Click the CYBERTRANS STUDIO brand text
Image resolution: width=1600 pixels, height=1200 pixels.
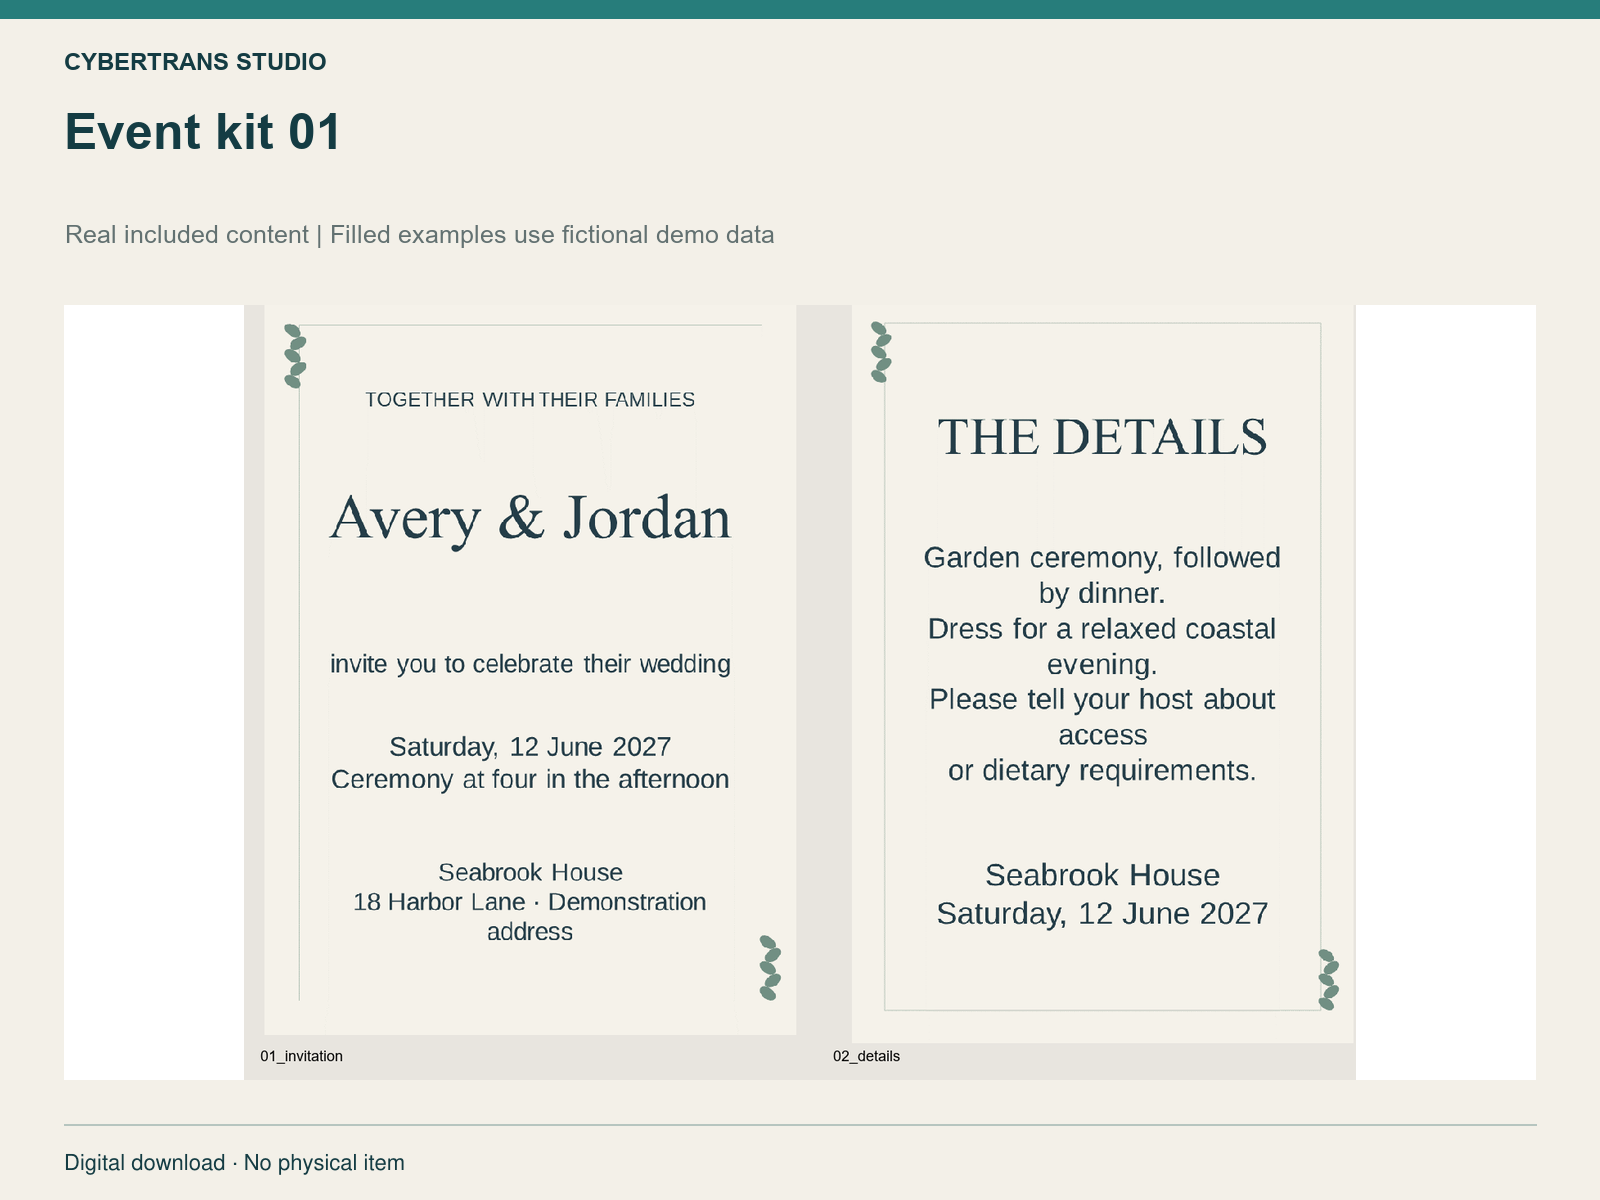point(195,62)
